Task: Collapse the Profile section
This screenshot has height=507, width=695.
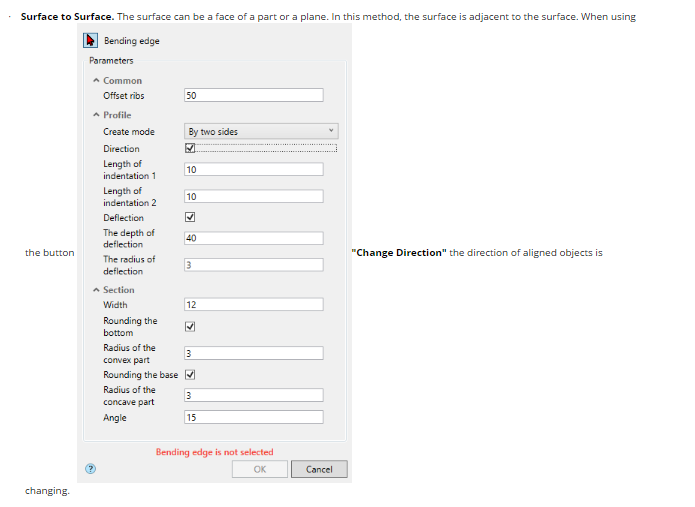Action: [x=95, y=115]
